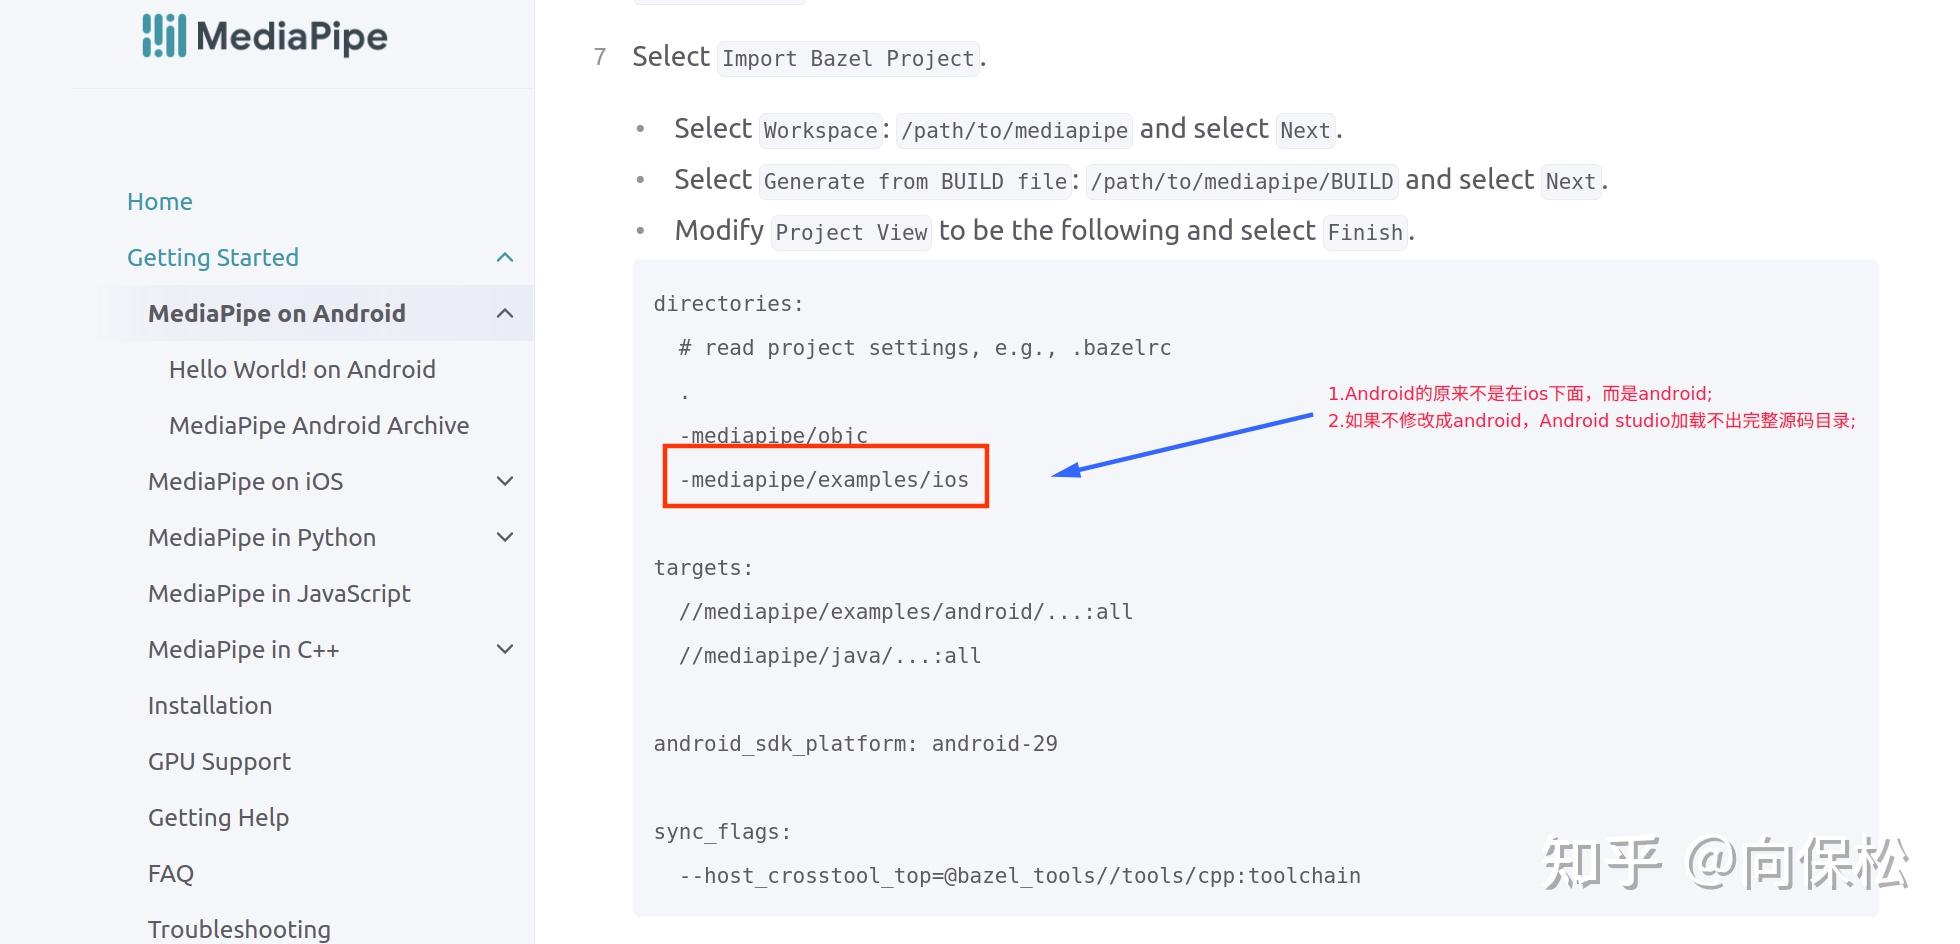Collapse the MediaPipe on Android chevron
Viewport: 1960px width, 944px height.
[x=505, y=314]
